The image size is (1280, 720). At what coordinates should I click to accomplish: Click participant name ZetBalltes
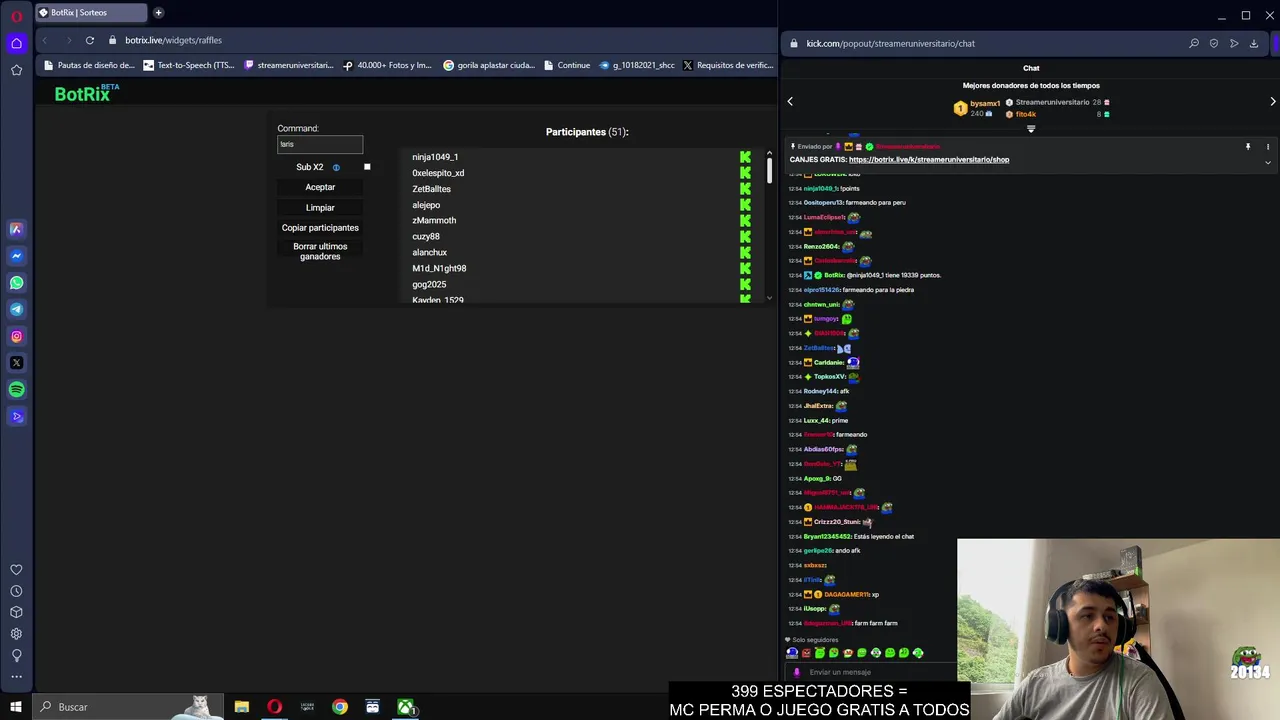pyautogui.click(x=431, y=189)
